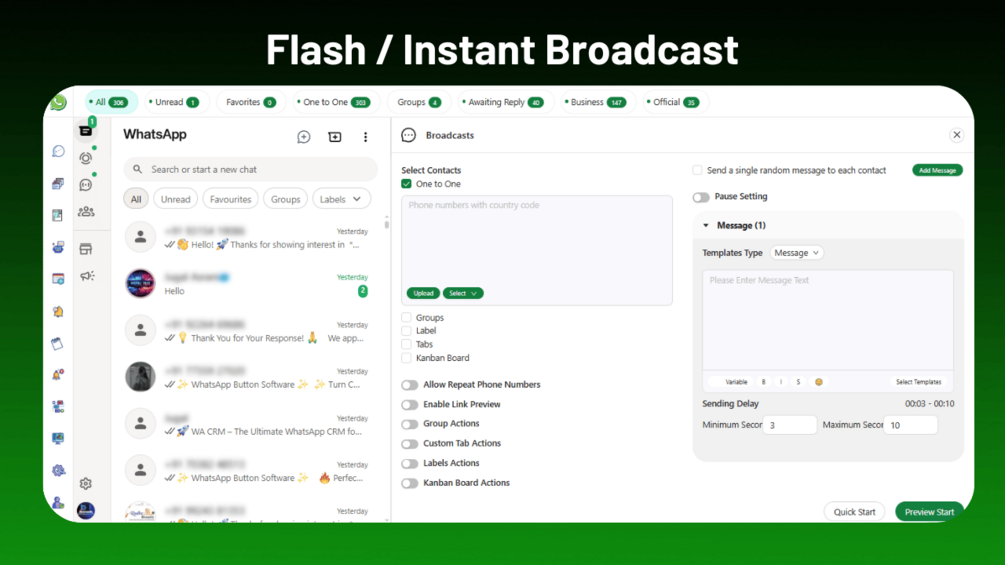Check the Groups contact checkbox

(x=406, y=317)
